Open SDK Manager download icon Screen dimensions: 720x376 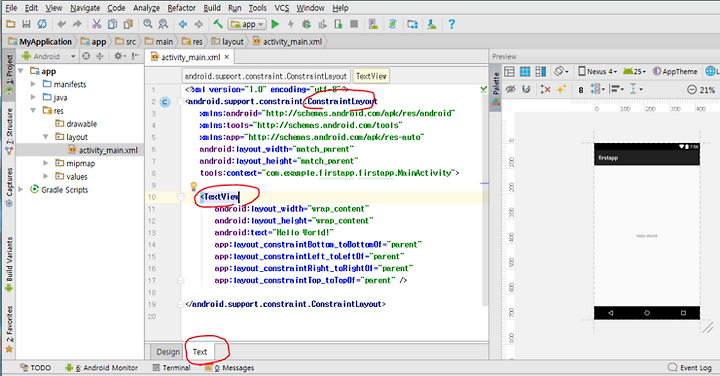point(432,24)
